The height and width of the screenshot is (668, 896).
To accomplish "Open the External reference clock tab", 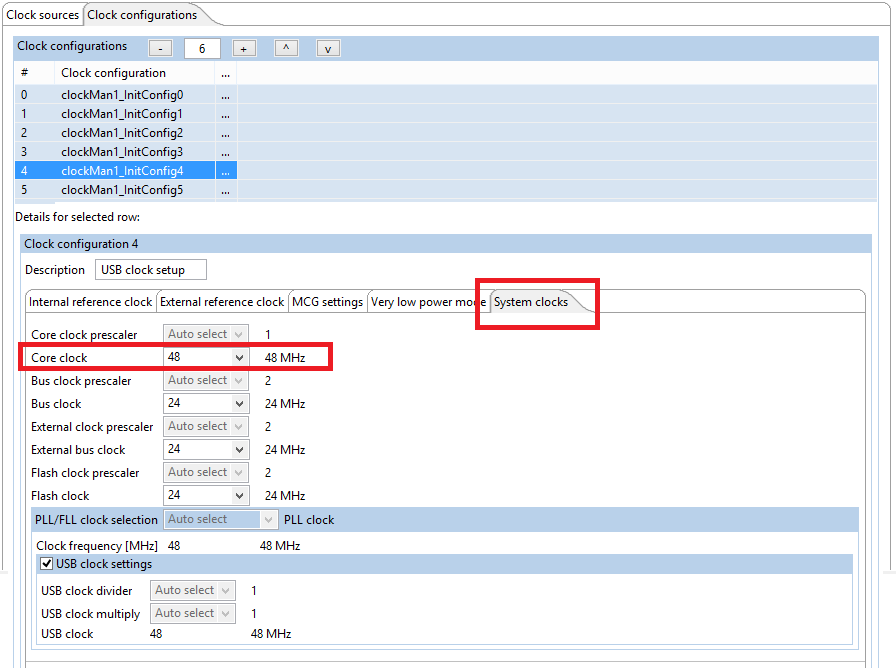I will (x=222, y=302).
